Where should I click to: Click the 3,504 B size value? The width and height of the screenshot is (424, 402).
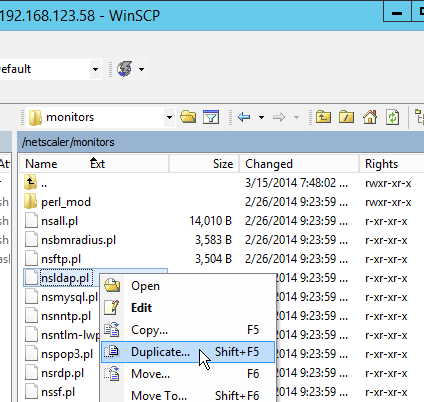point(213,259)
